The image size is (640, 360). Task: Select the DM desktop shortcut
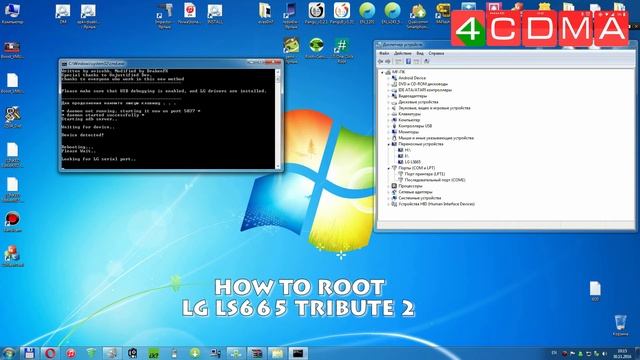point(63,13)
